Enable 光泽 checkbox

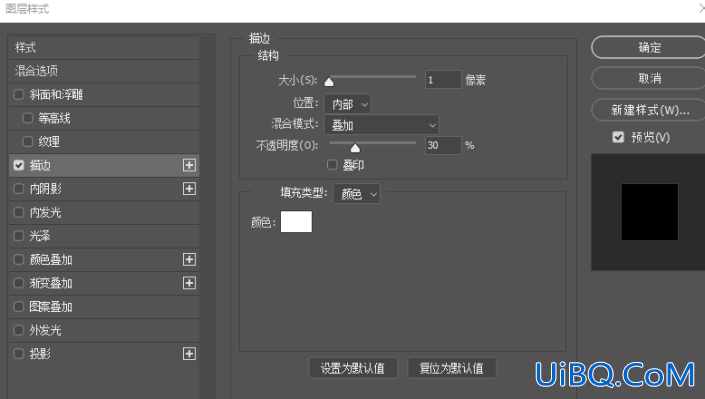[18, 236]
